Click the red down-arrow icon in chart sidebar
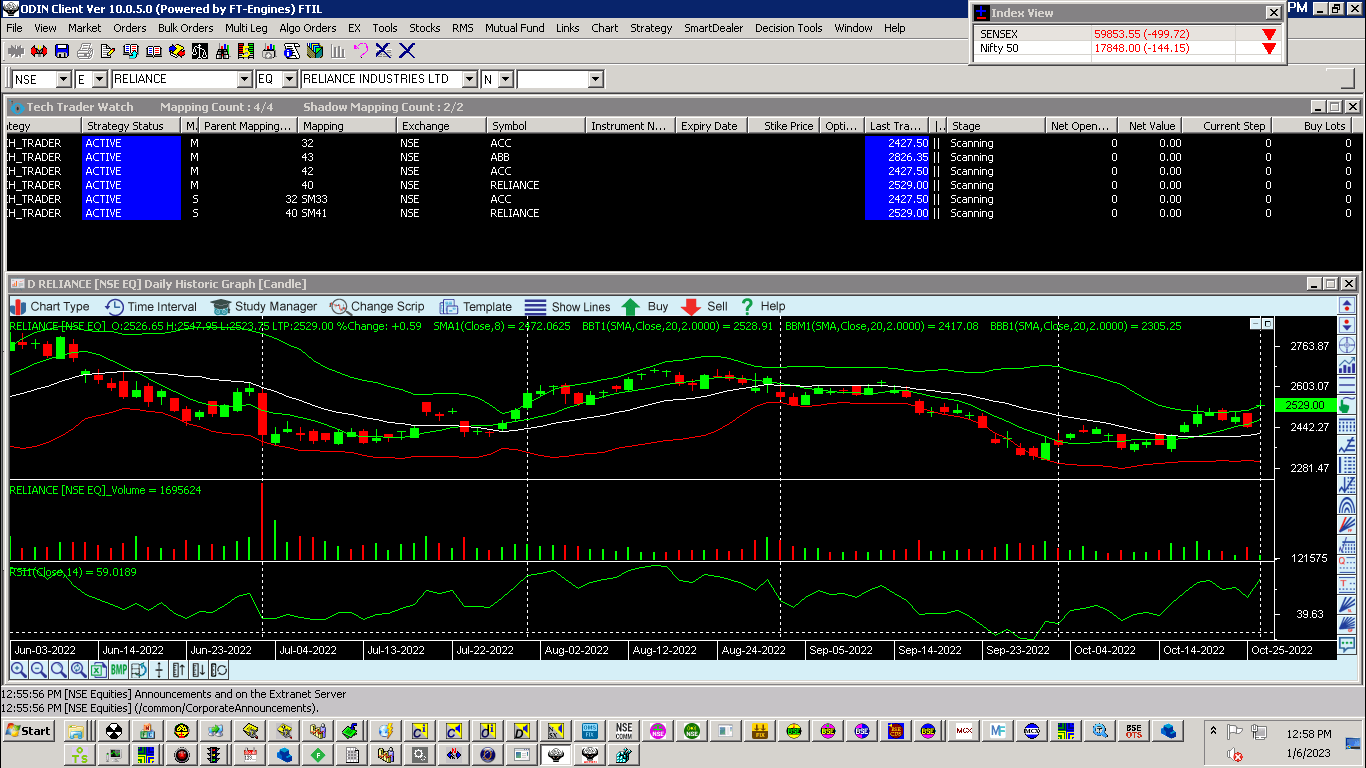 click(x=1346, y=323)
